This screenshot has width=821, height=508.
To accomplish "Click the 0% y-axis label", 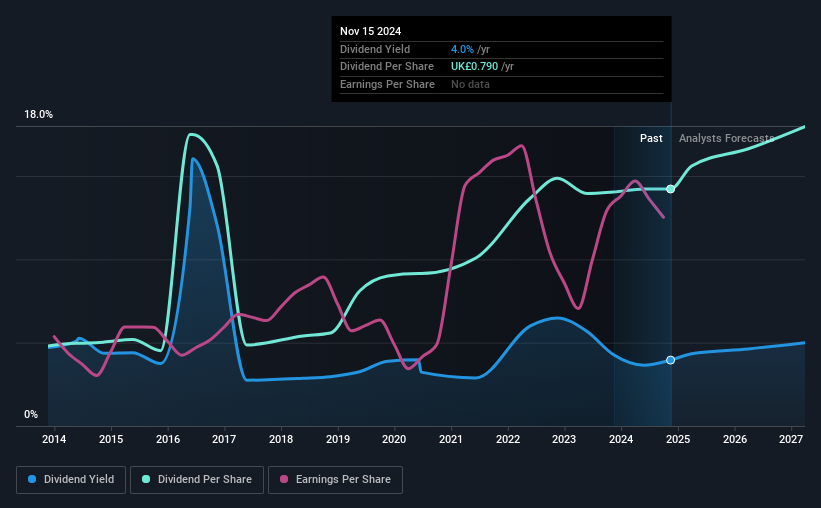I will tap(31, 415).
